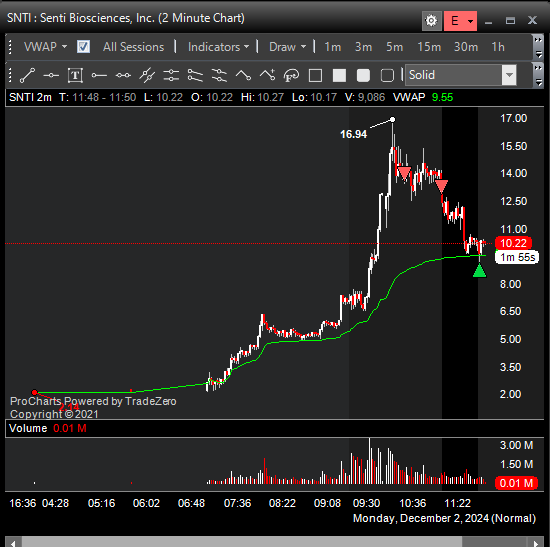Screen dimensions: 550x547
Task: Click the 09:30 time axis label
Action: [366, 503]
